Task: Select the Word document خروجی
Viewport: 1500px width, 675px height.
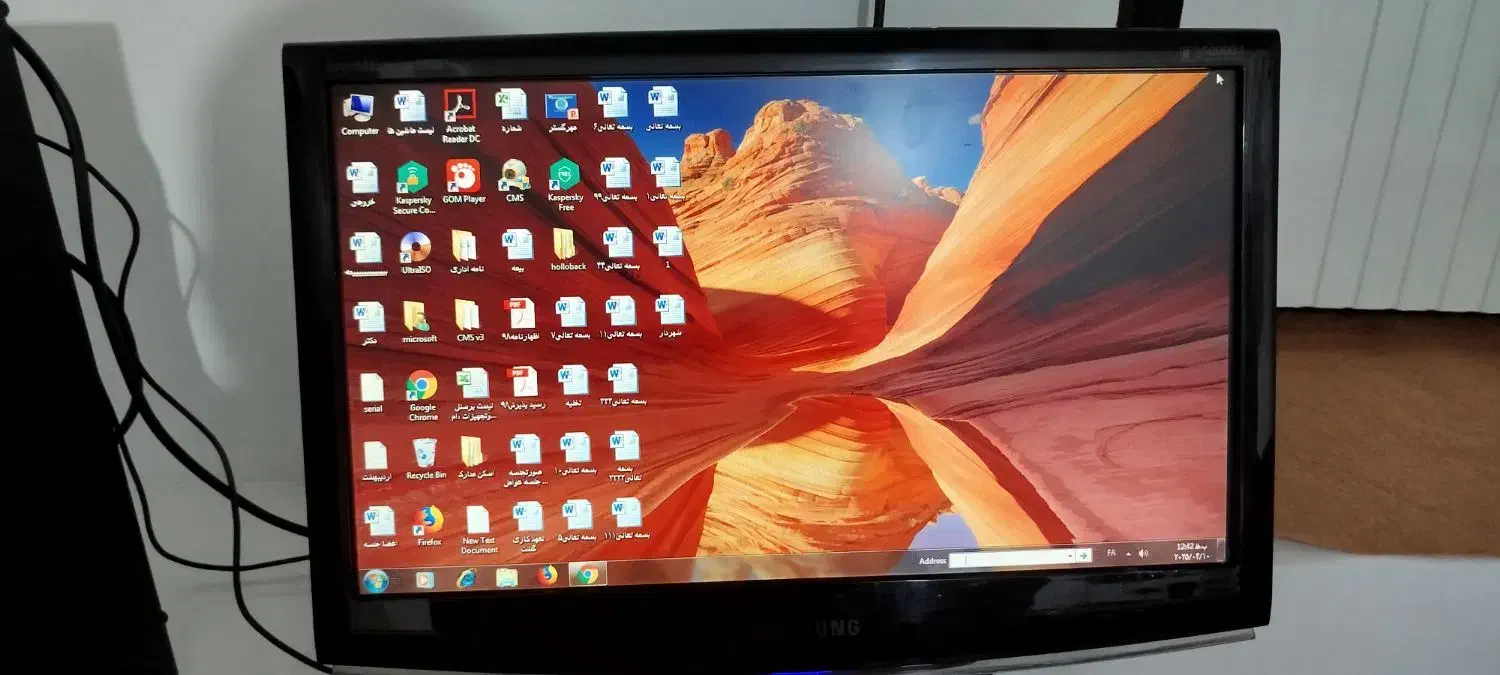Action: pyautogui.click(x=362, y=185)
